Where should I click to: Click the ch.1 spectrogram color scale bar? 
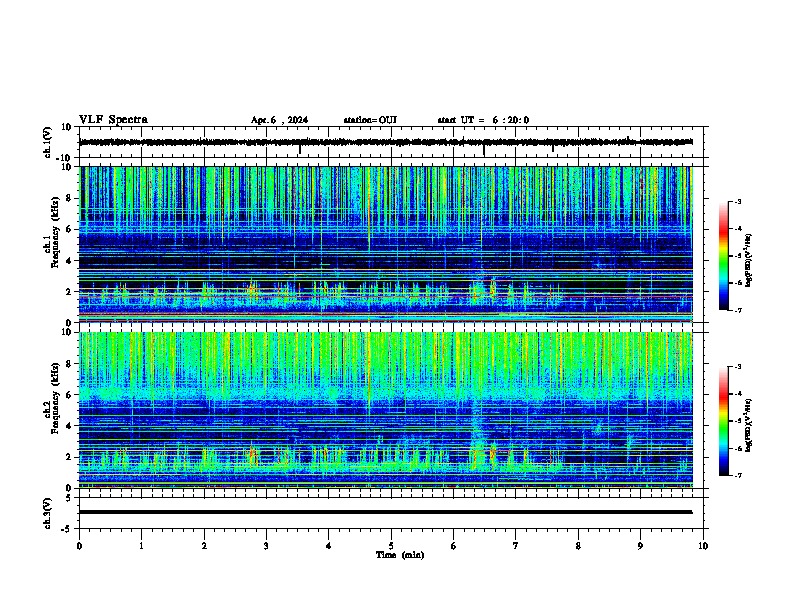point(724,256)
